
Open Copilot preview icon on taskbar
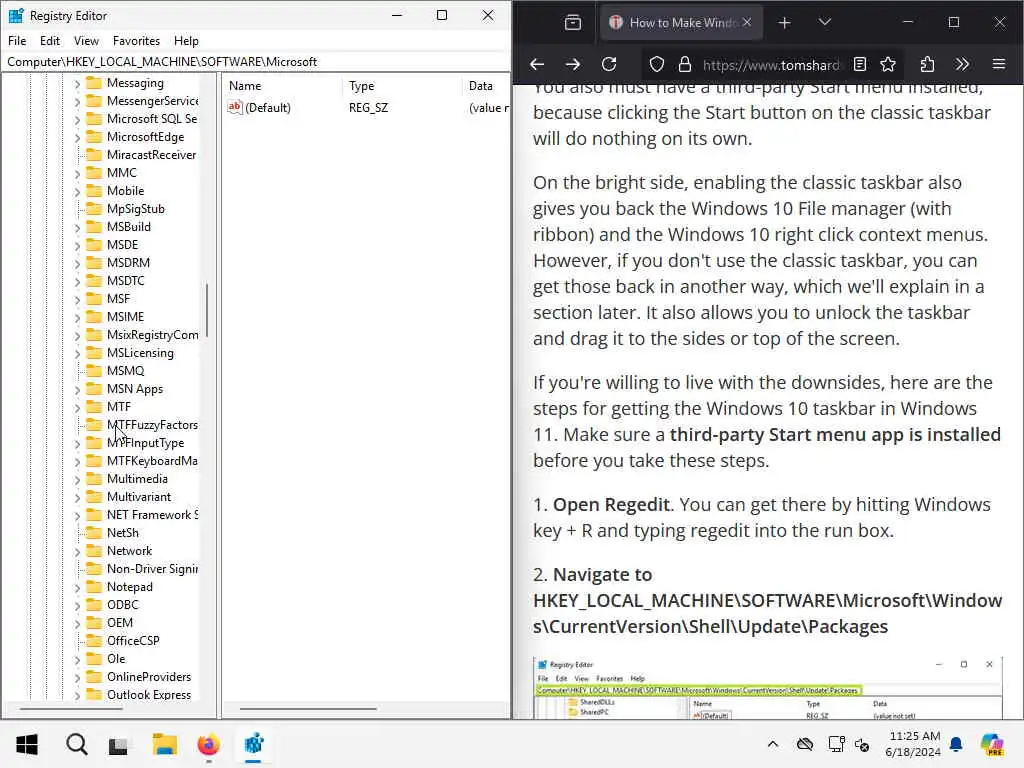992,744
